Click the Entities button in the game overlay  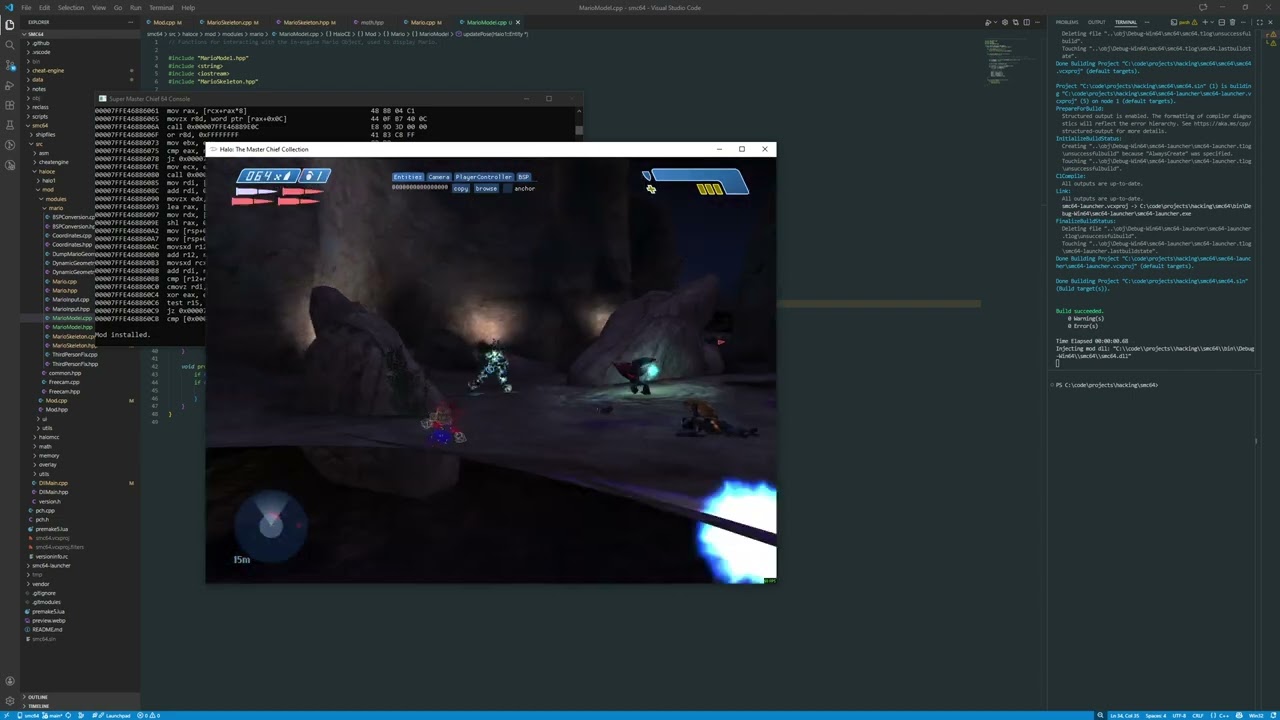[408, 177]
